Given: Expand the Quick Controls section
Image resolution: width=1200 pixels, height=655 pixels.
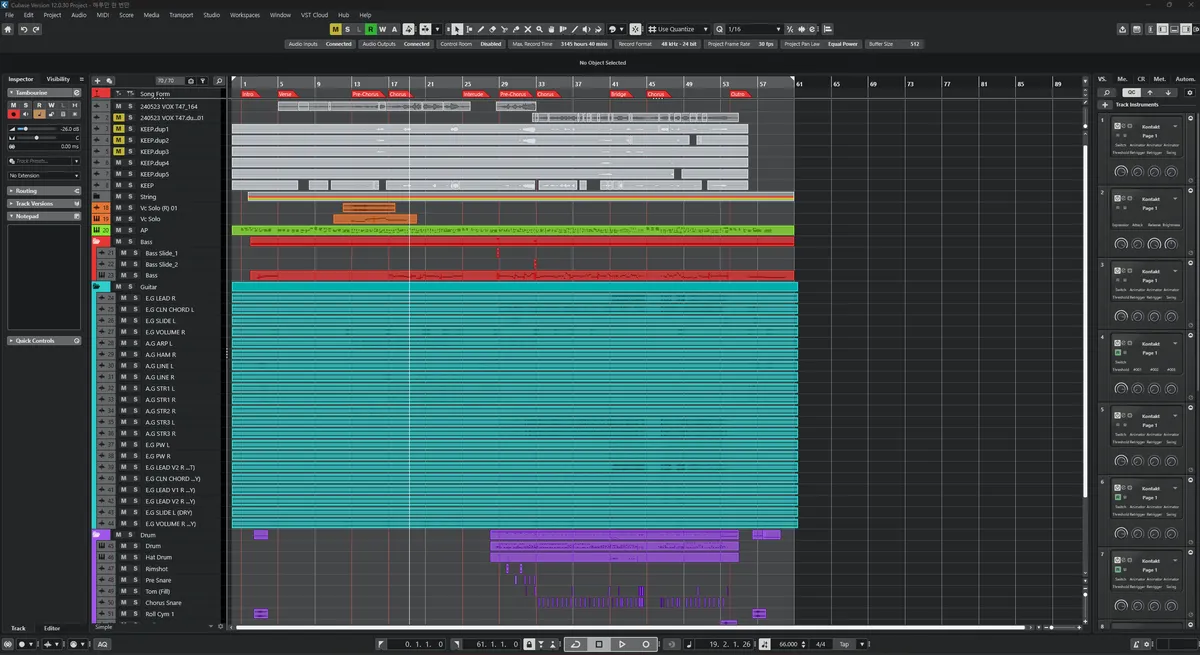Looking at the screenshot, I should click(44, 341).
